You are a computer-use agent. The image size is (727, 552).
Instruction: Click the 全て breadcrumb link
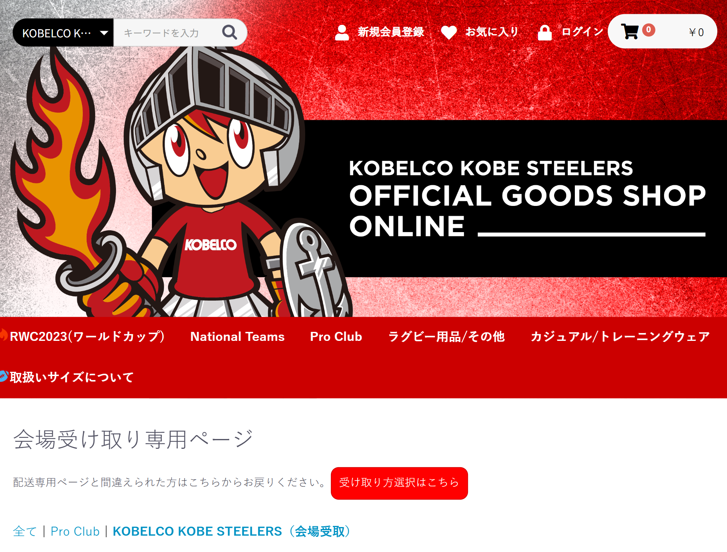(25, 531)
